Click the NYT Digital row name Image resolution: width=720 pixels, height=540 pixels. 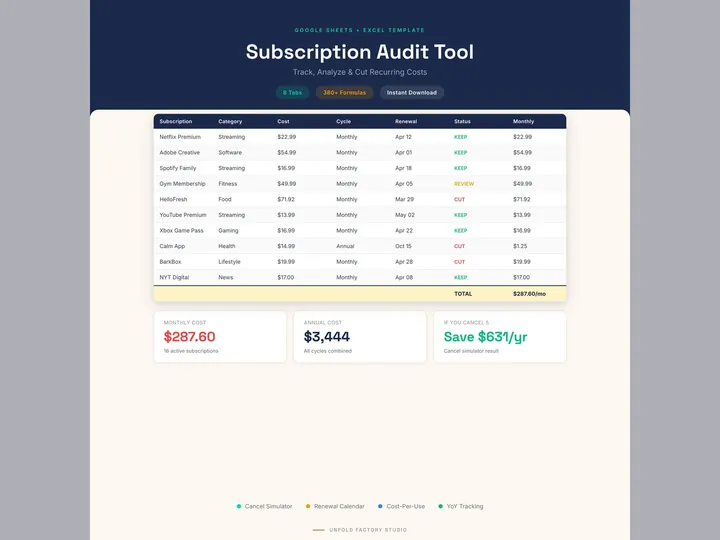coord(174,277)
